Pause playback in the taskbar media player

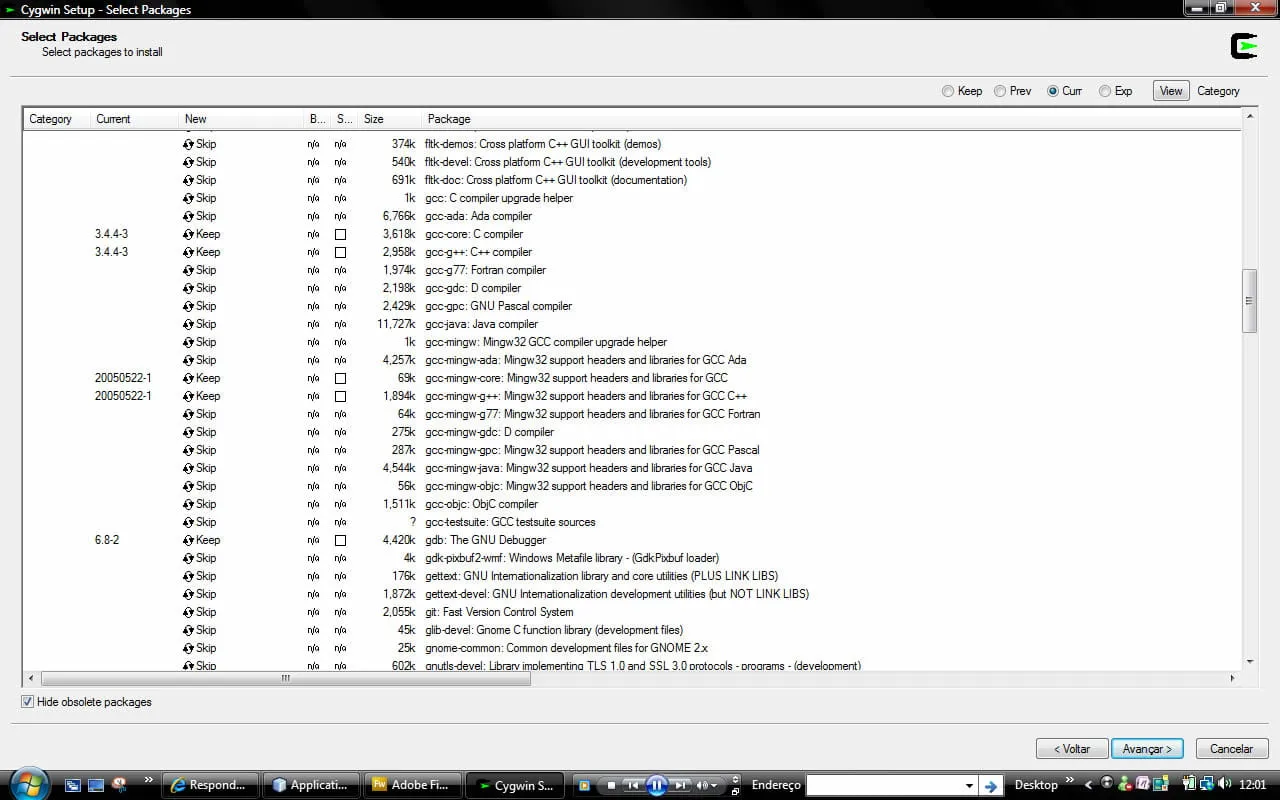tap(656, 785)
